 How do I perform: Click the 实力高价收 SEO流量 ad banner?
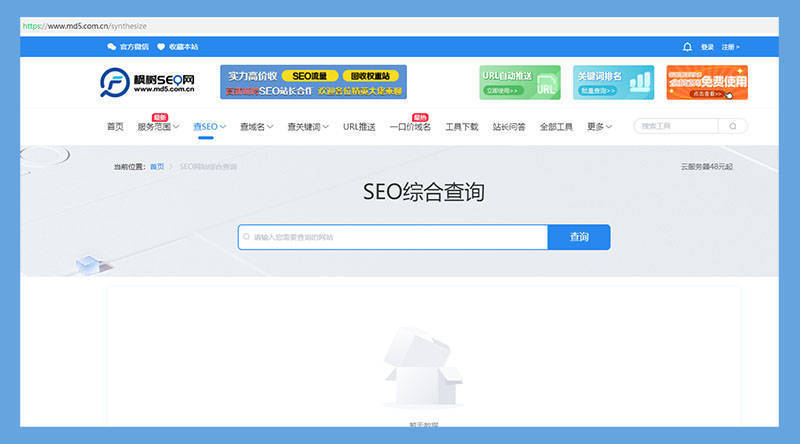pyautogui.click(x=313, y=82)
